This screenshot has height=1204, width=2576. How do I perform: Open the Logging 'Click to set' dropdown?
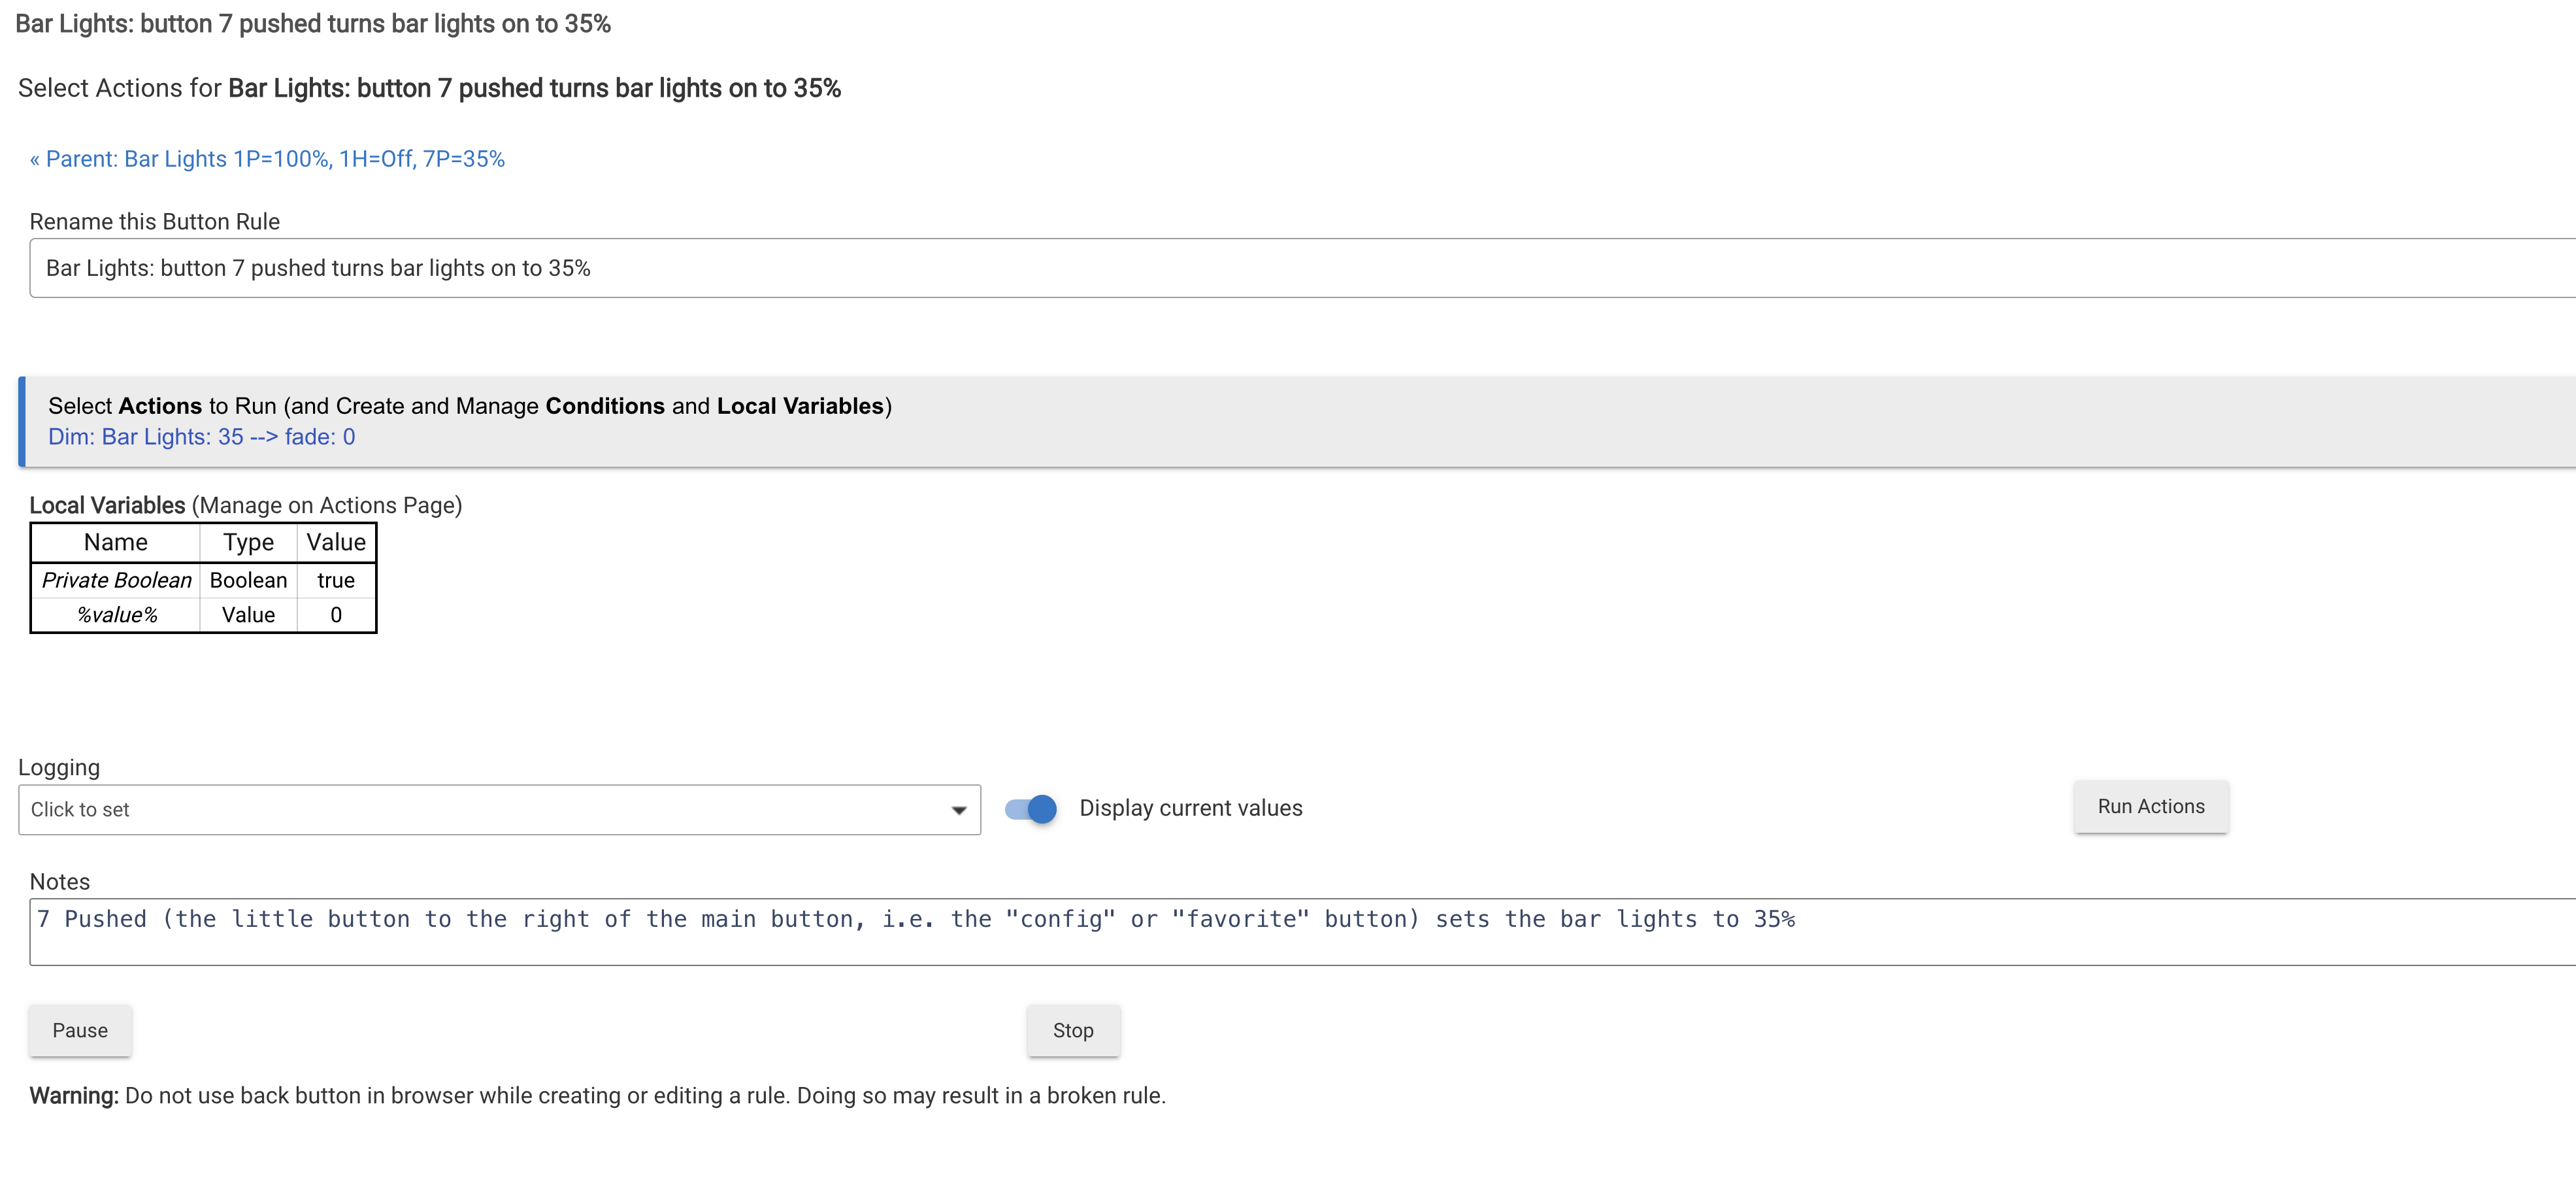(x=498, y=809)
